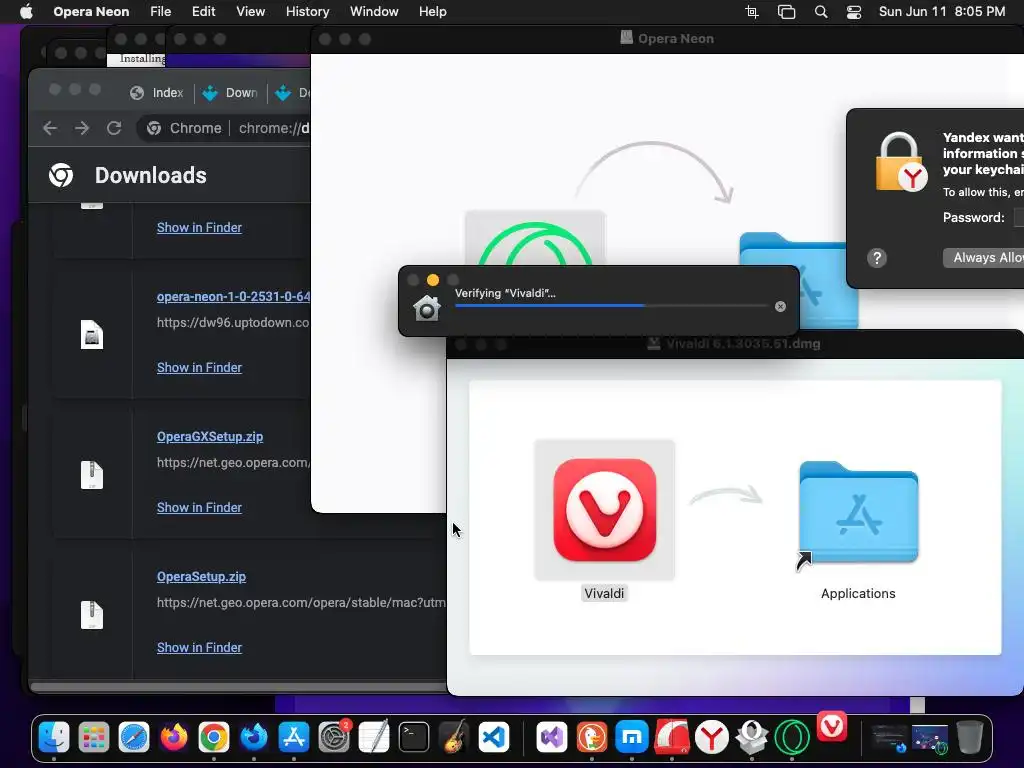Open the Window menu

pyautogui.click(x=374, y=12)
